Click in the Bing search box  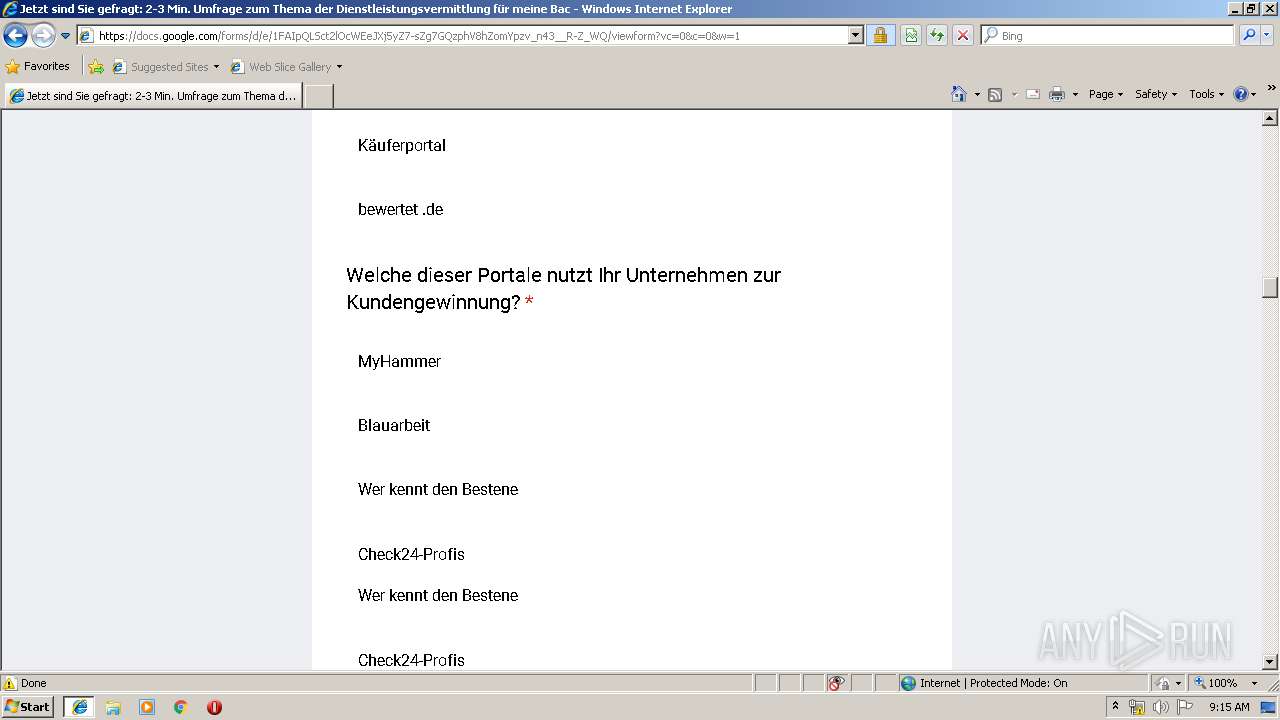click(x=1108, y=36)
